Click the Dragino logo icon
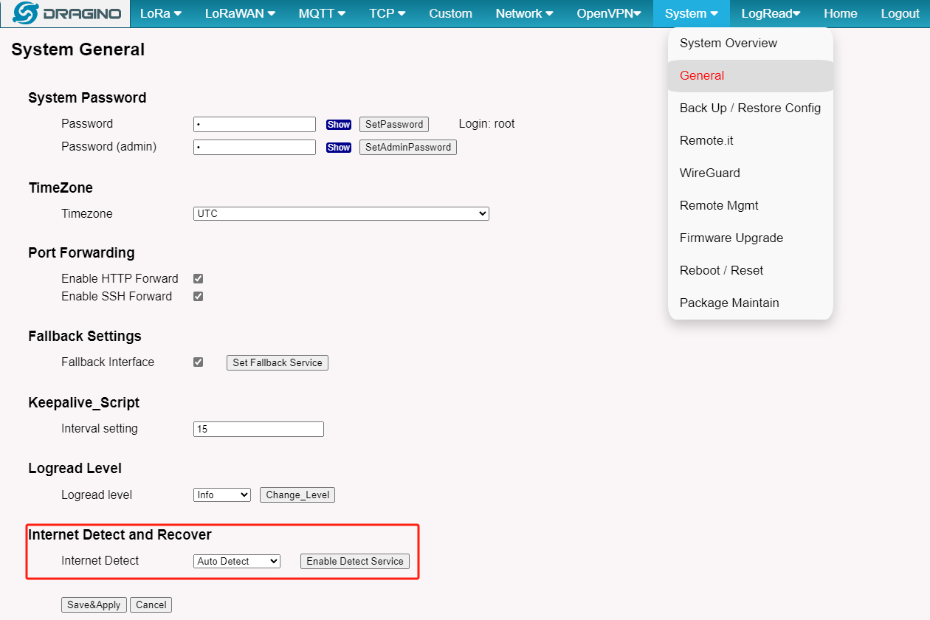930x620 pixels. coord(26,13)
